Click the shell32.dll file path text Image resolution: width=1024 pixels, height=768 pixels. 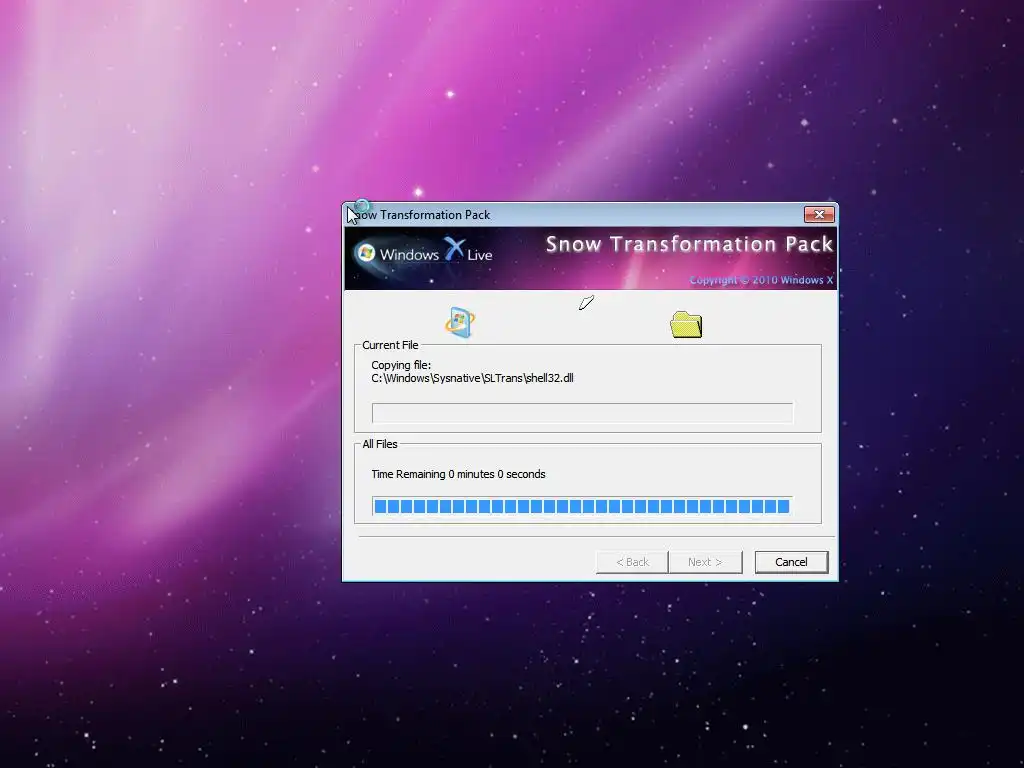[472, 378]
